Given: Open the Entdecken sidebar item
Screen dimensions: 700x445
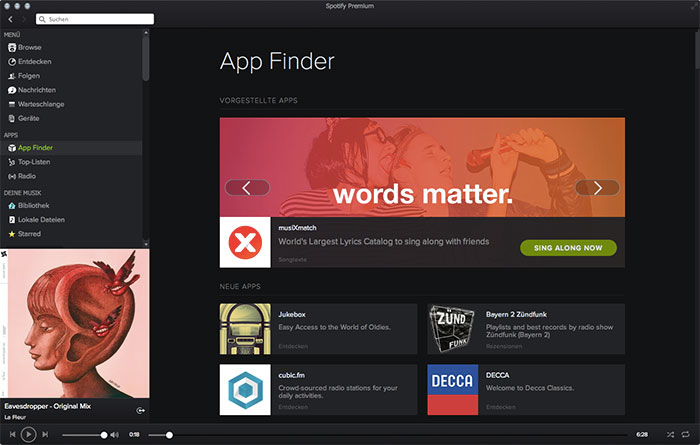Looking at the screenshot, I should pyautogui.click(x=29, y=62).
